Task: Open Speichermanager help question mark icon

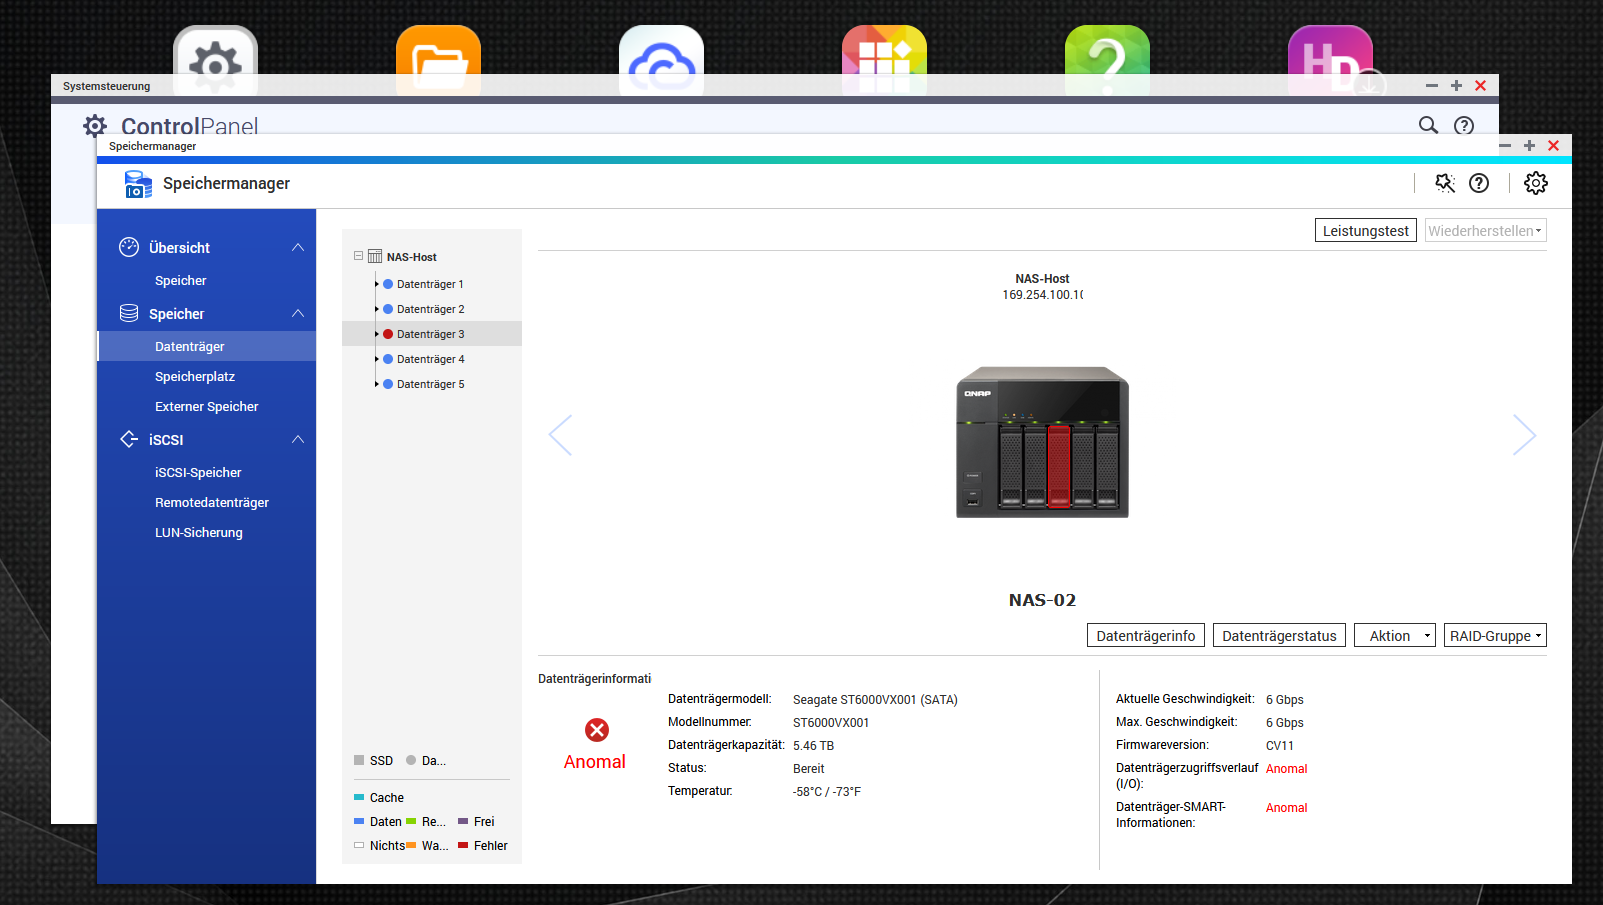Action: pyautogui.click(x=1479, y=183)
